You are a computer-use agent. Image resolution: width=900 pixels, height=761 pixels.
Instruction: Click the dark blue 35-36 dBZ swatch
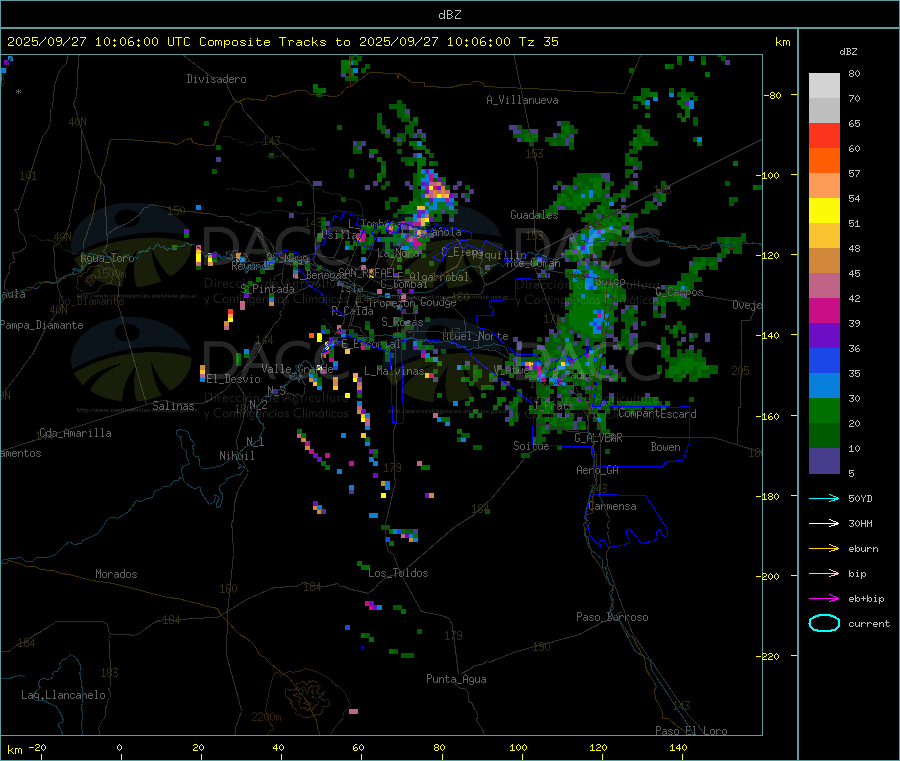click(824, 360)
